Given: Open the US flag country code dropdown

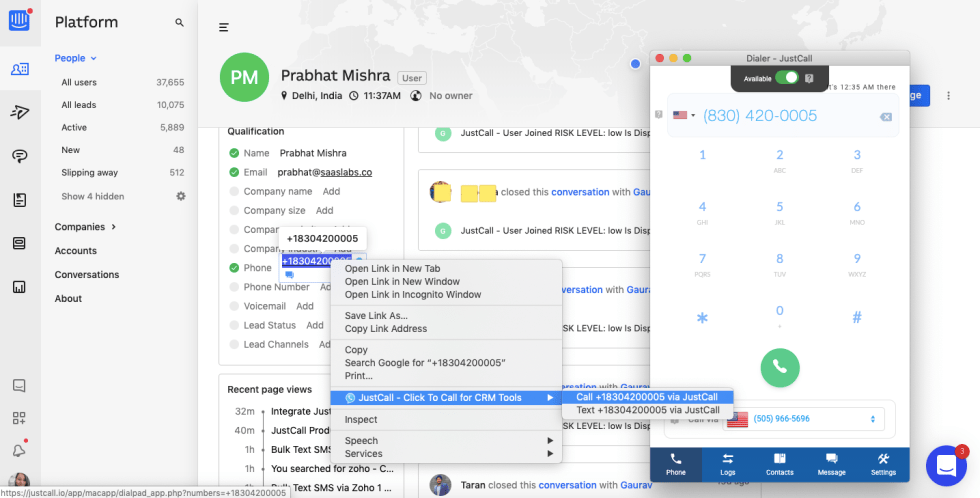Looking at the screenshot, I should pos(684,115).
